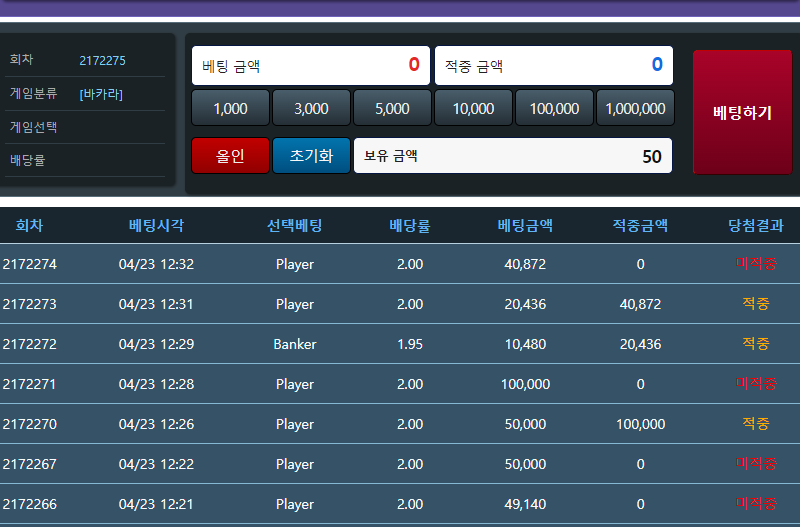Place the bet with the 베팅하기 button
This screenshot has width=800, height=527.
pos(742,112)
